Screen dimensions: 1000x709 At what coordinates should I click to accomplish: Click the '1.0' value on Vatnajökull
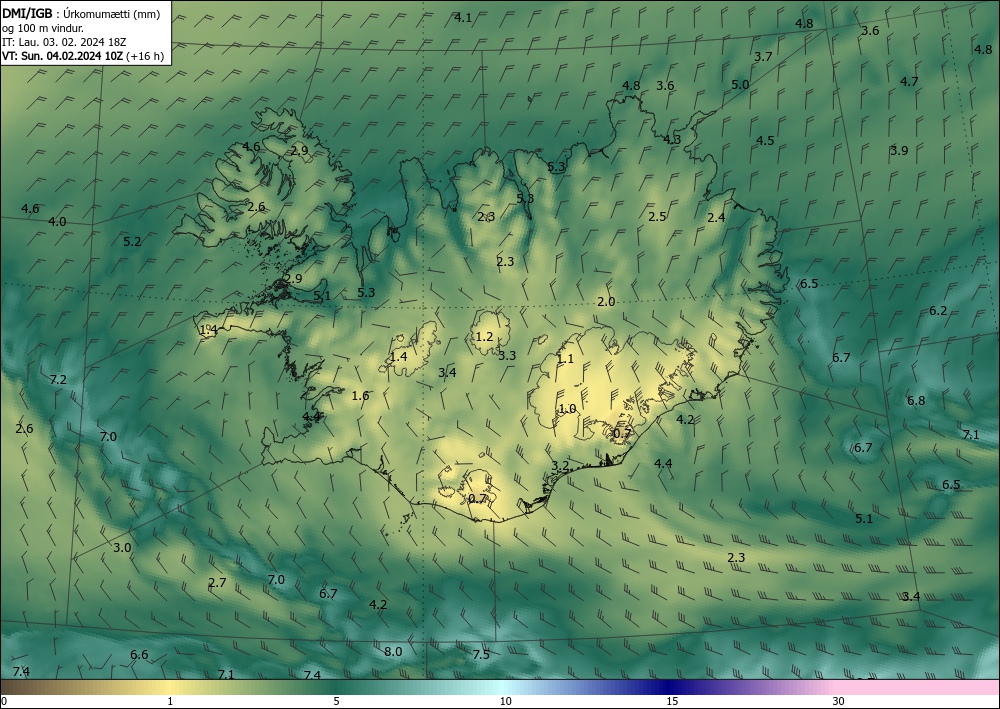pos(567,409)
